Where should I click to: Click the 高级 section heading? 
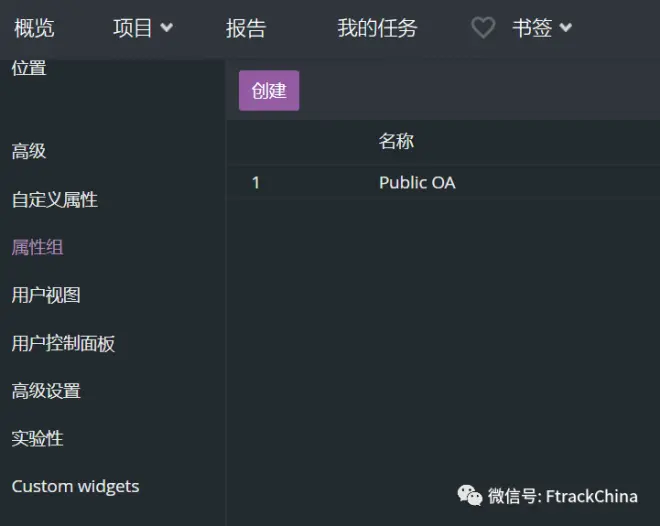click(29, 151)
